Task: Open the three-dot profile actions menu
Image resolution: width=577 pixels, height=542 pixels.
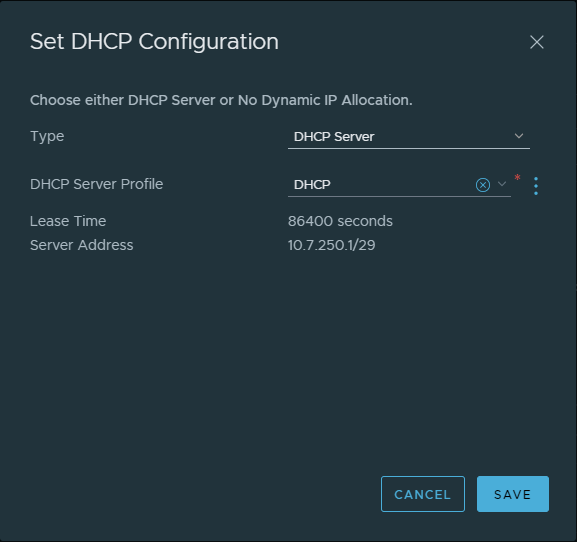Action: click(536, 186)
